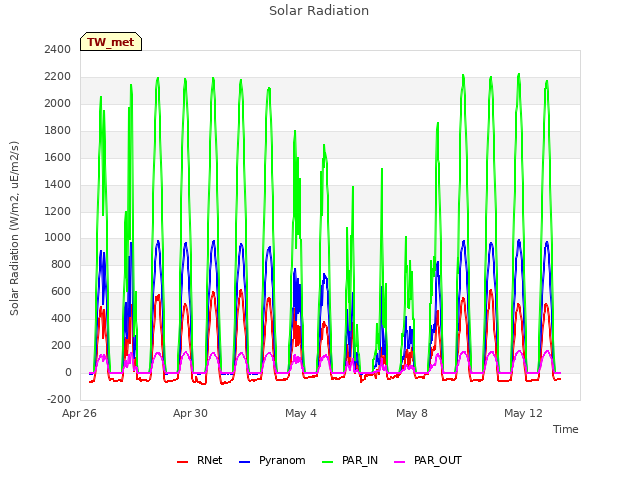Click the 1200 y-axis tick label

click(58, 211)
